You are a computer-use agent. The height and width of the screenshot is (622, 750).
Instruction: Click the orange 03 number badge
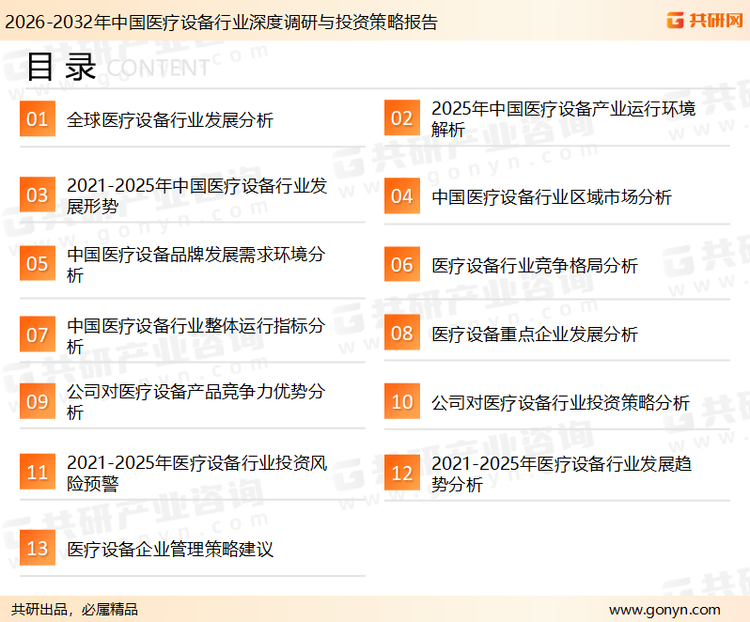pyautogui.click(x=37, y=195)
